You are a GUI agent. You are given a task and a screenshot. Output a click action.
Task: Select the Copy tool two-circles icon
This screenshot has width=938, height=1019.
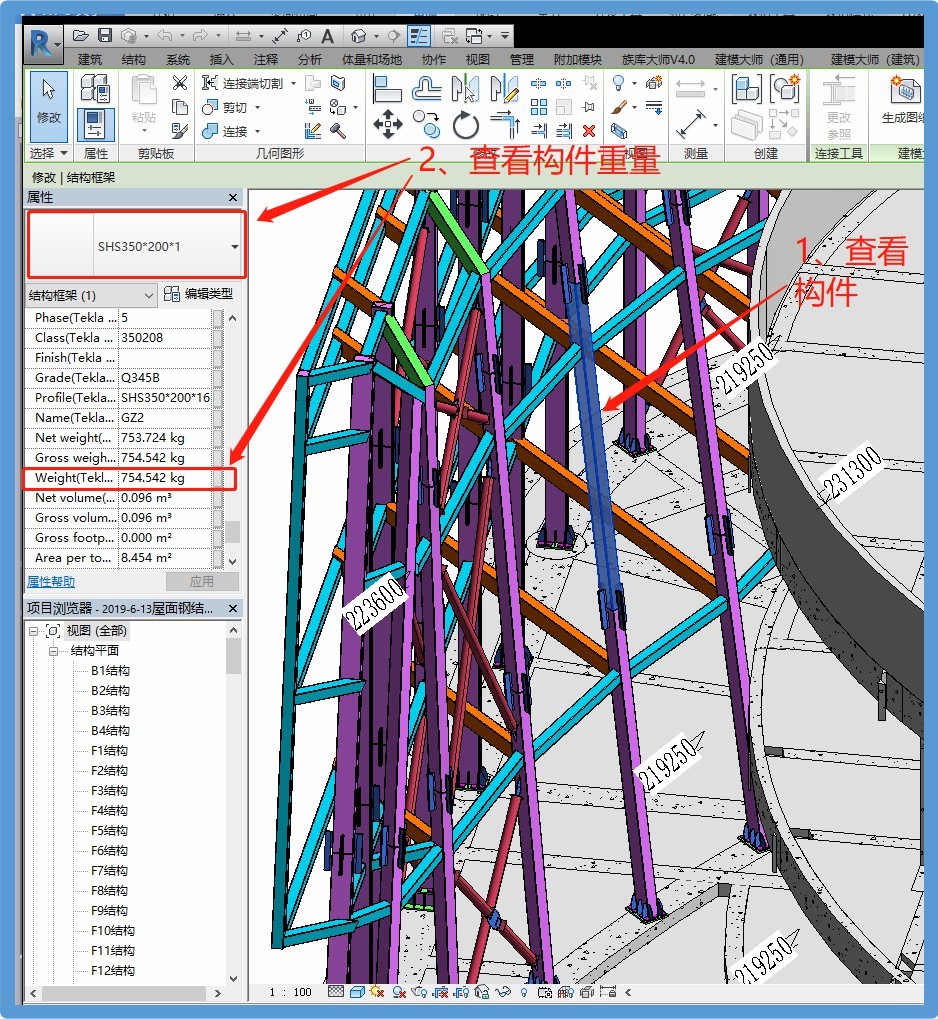pyautogui.click(x=427, y=123)
